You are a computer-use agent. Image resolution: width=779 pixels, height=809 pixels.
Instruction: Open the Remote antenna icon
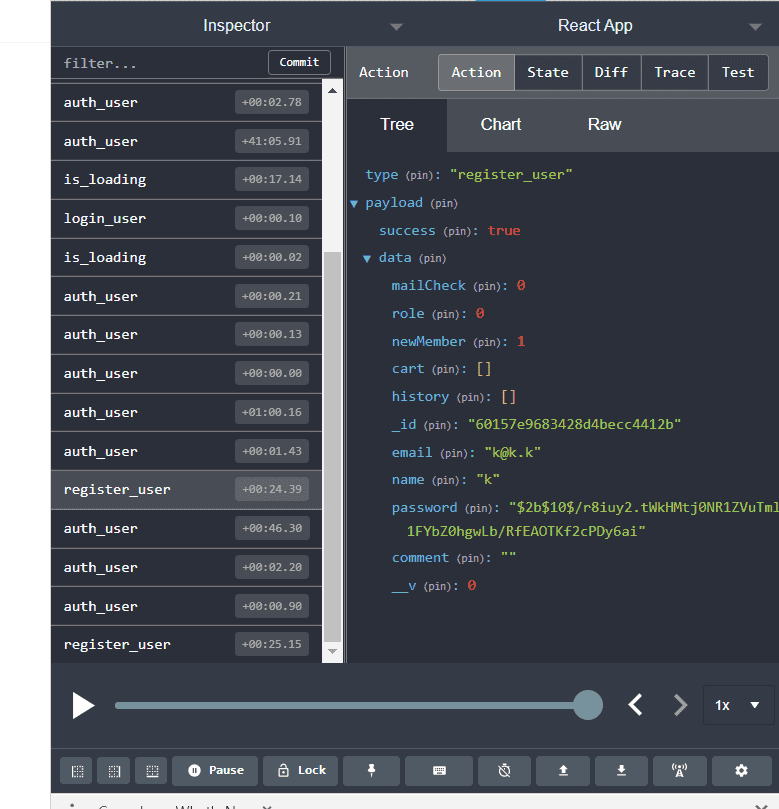click(679, 771)
